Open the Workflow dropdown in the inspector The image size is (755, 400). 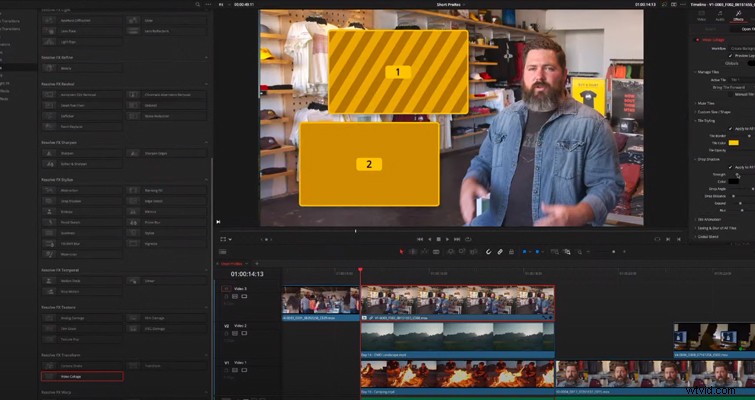point(742,49)
